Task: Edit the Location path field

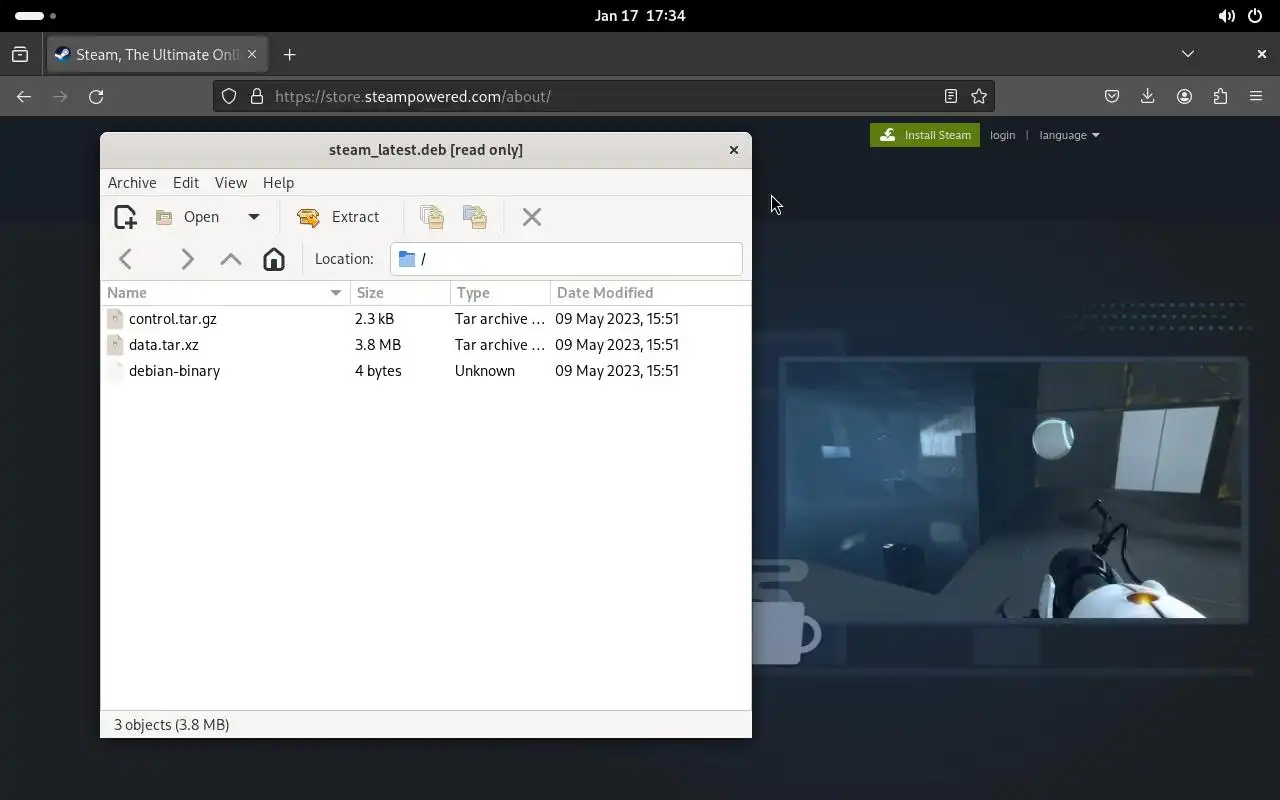Action: pyautogui.click(x=566, y=259)
